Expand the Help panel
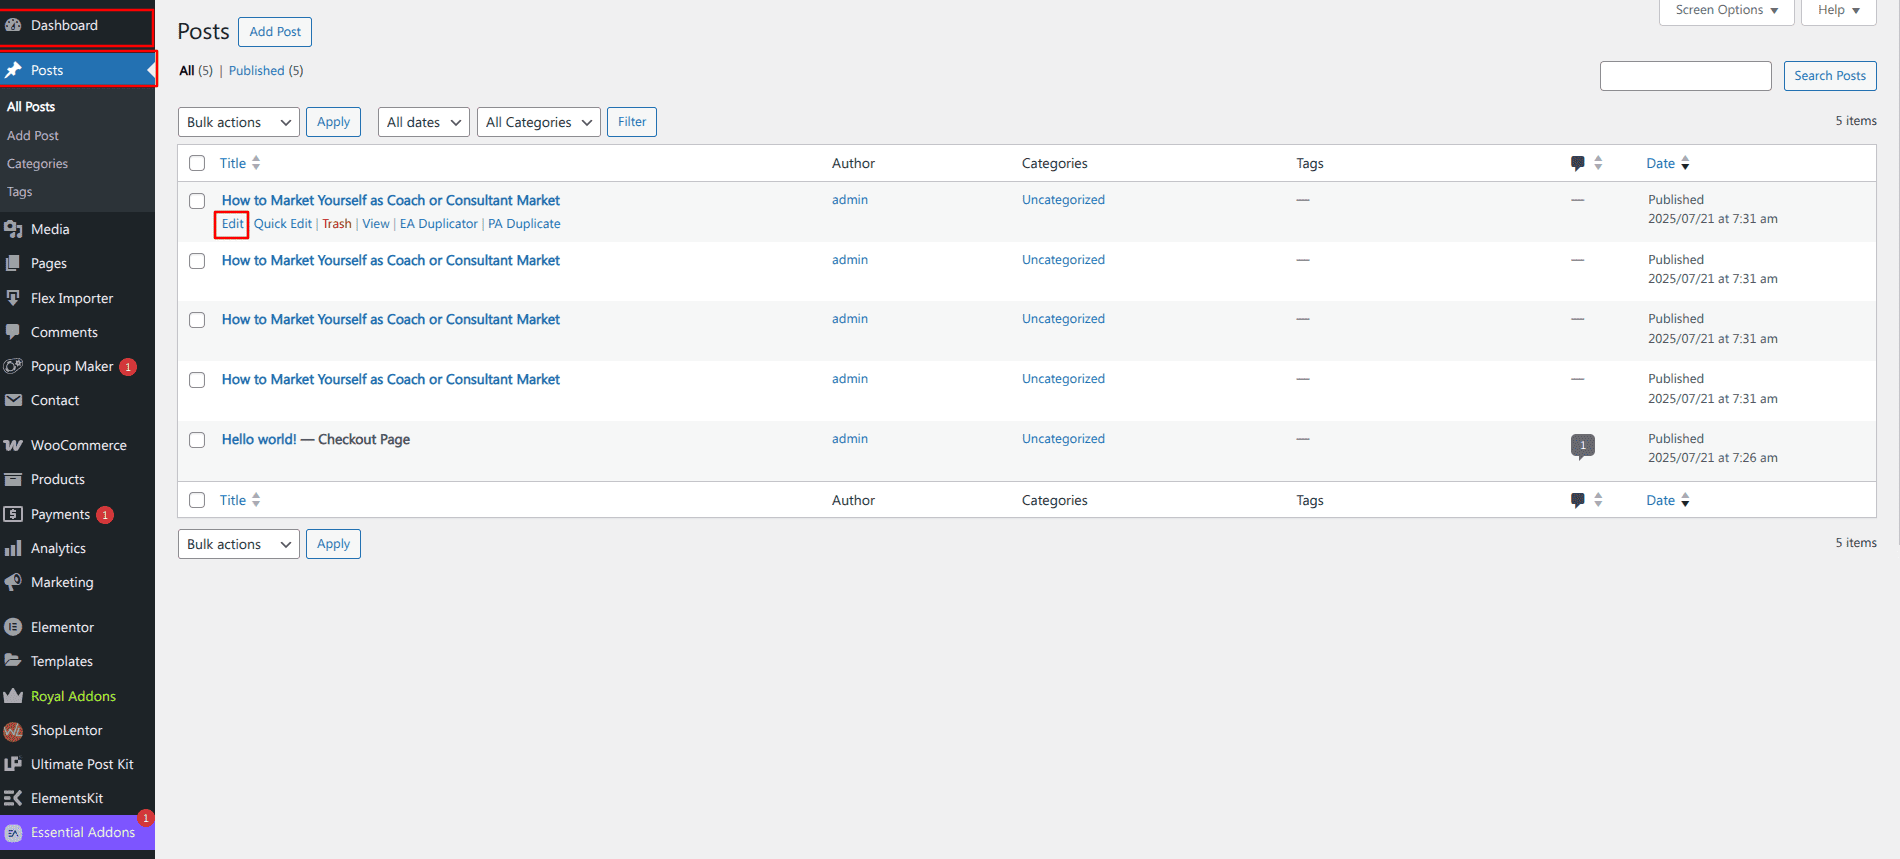1900x859 pixels. click(1839, 10)
